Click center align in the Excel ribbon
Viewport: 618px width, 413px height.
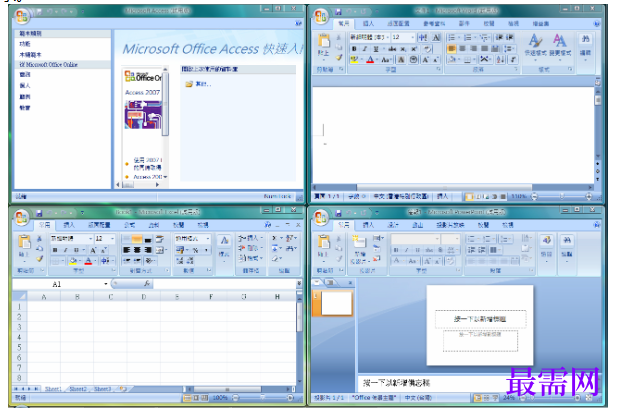(x=137, y=250)
